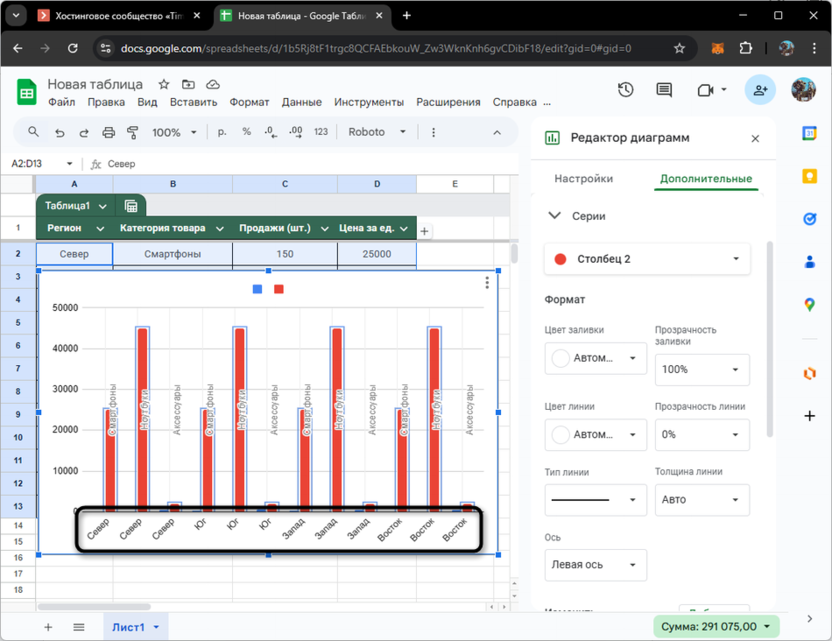
Task: Open Цвет заливки color picker
Action: click(595, 358)
